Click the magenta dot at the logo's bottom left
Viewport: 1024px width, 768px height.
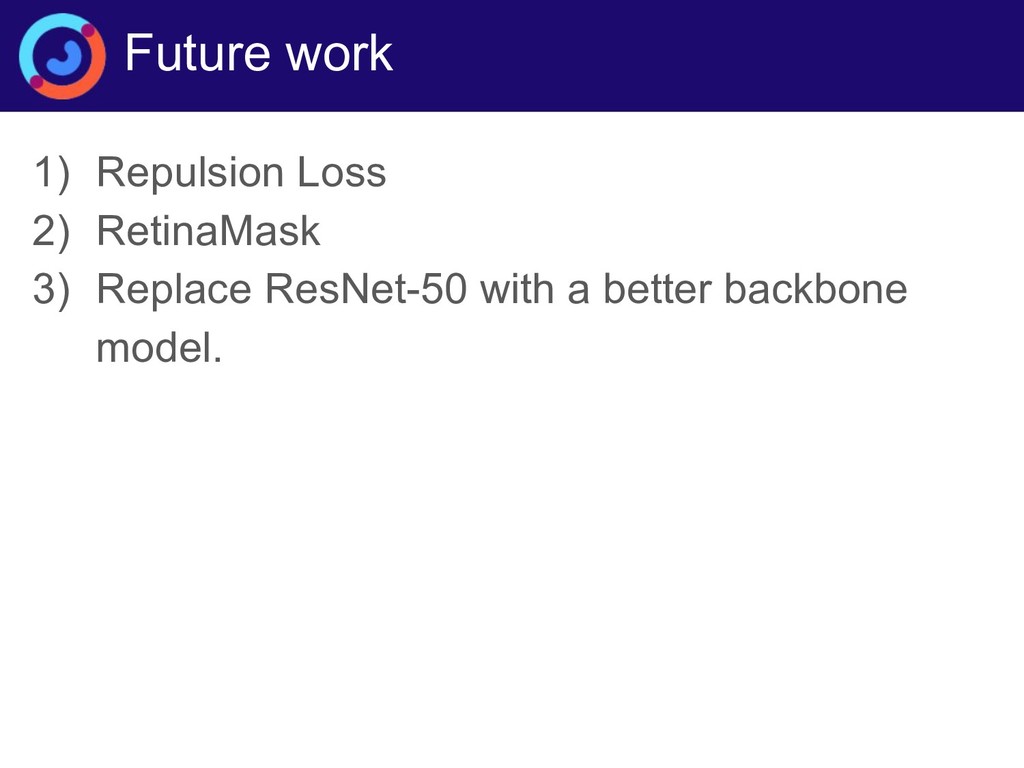coord(37,82)
